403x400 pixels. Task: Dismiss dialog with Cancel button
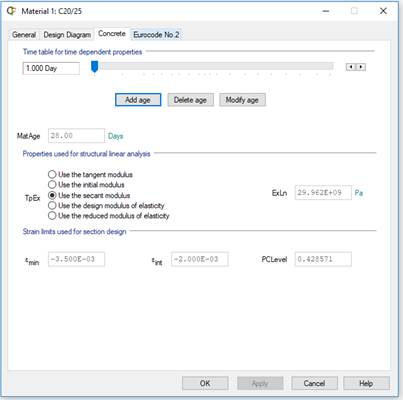(314, 383)
